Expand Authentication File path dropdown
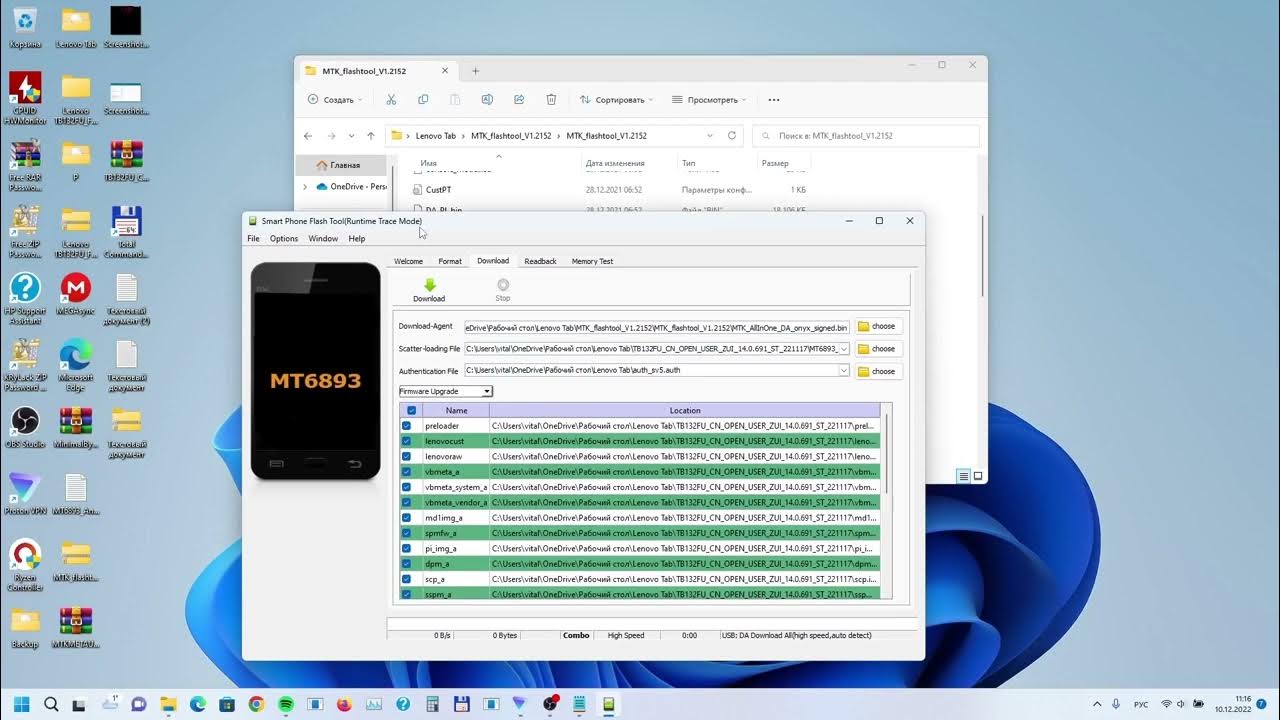Screen dimensions: 1280x720 coord(844,371)
